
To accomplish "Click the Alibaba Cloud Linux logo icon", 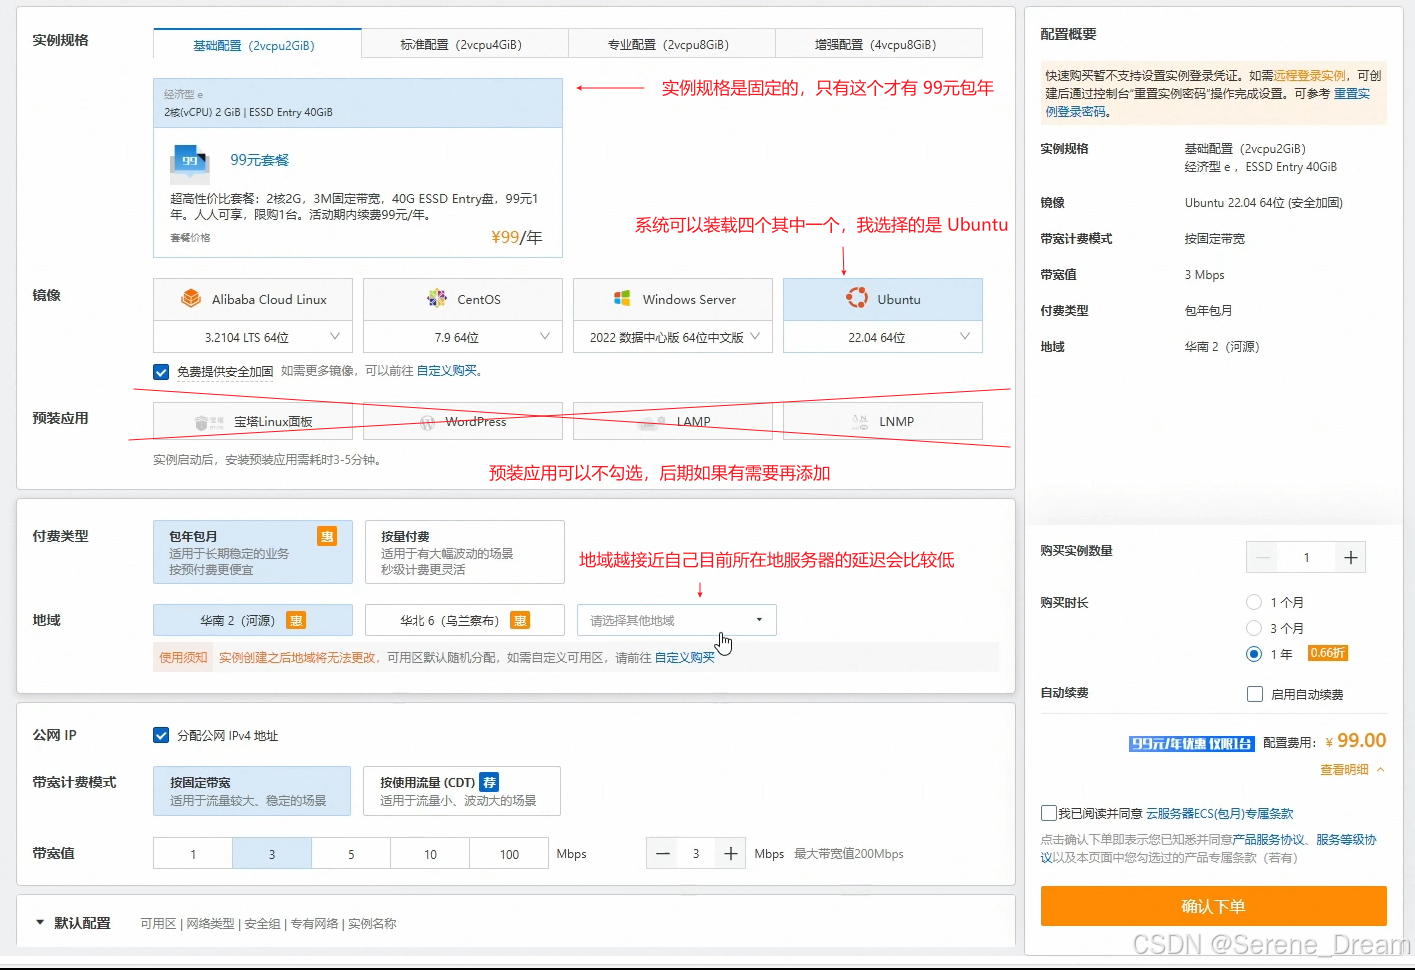I will tap(191, 298).
